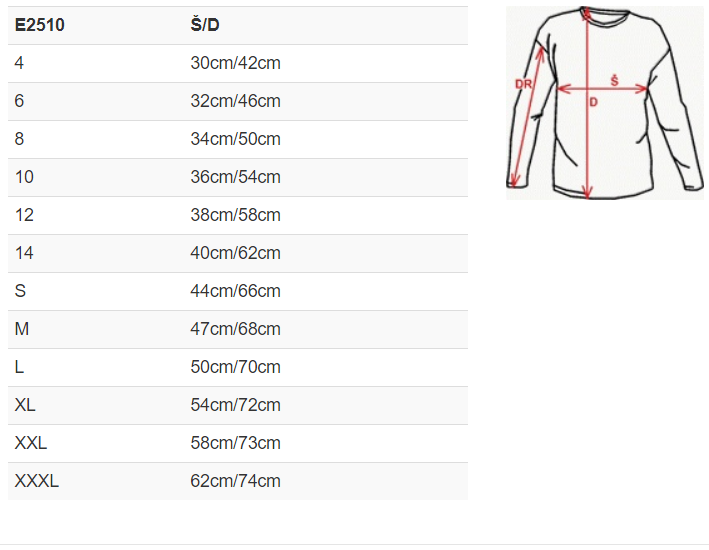This screenshot has height=550, width=709.
Task: Select the size S row label
Action: tap(21, 291)
